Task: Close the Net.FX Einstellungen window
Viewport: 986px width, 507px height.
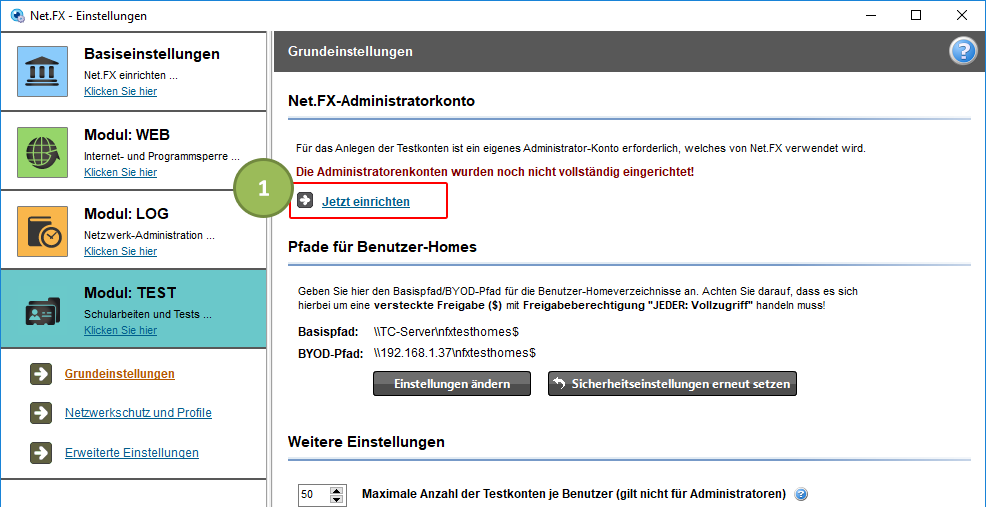Action: point(961,15)
